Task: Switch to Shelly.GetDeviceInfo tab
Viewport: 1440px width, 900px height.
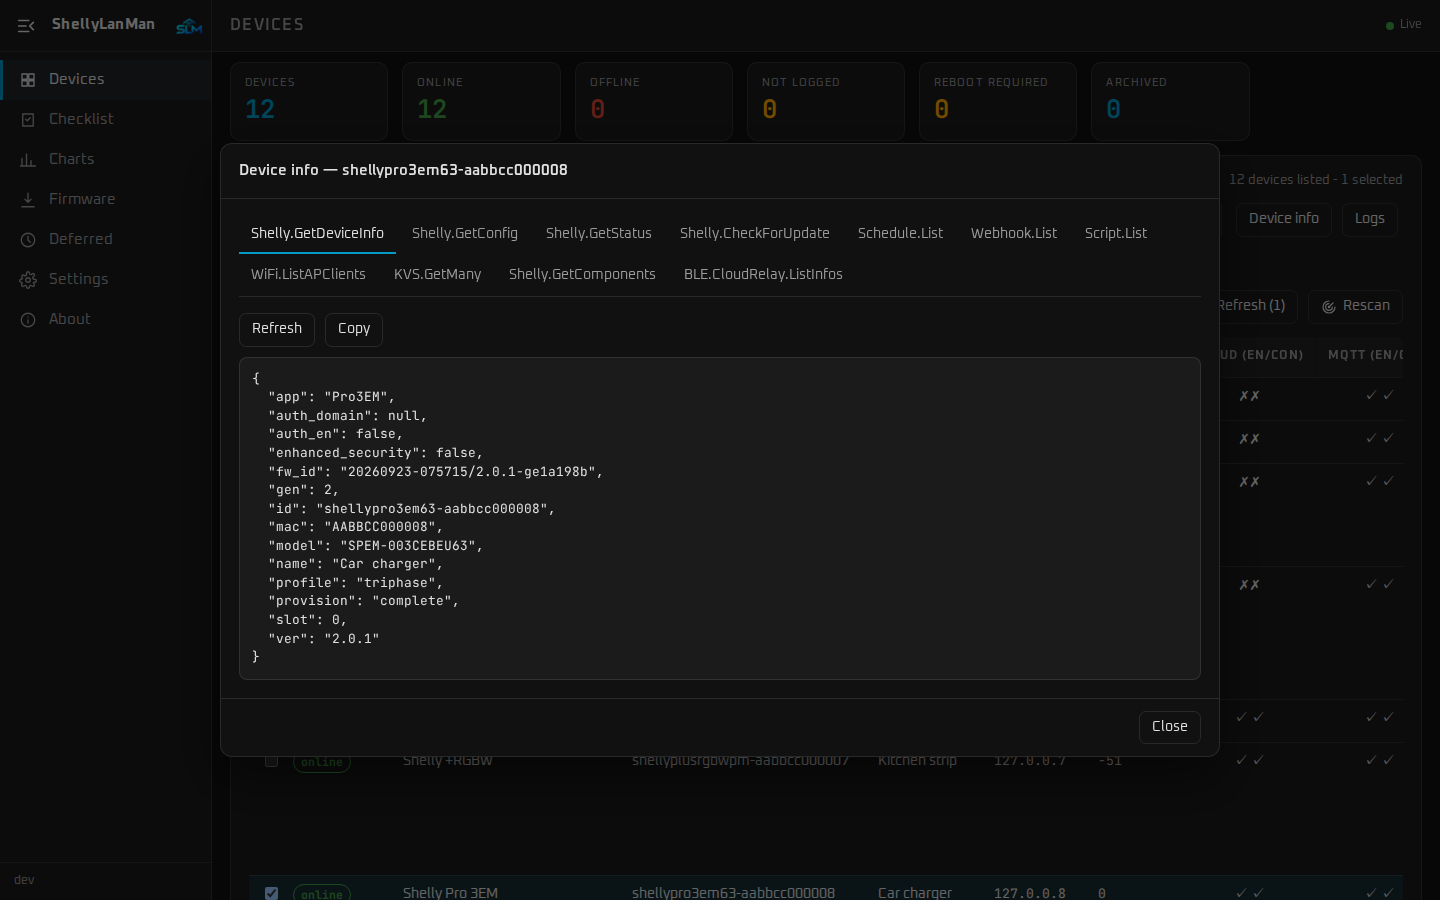Action: click(317, 233)
